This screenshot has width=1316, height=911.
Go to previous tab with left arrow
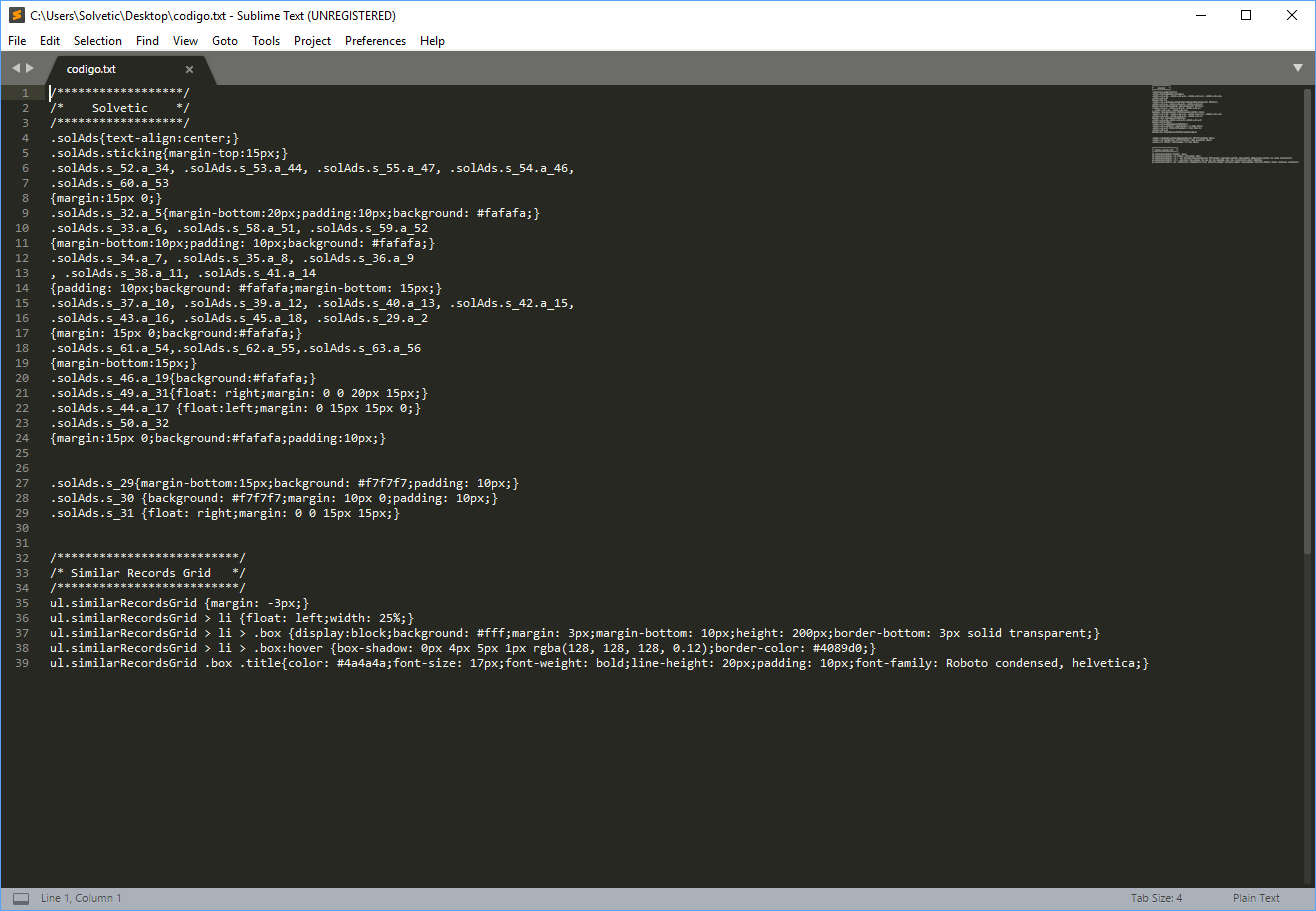(16, 68)
